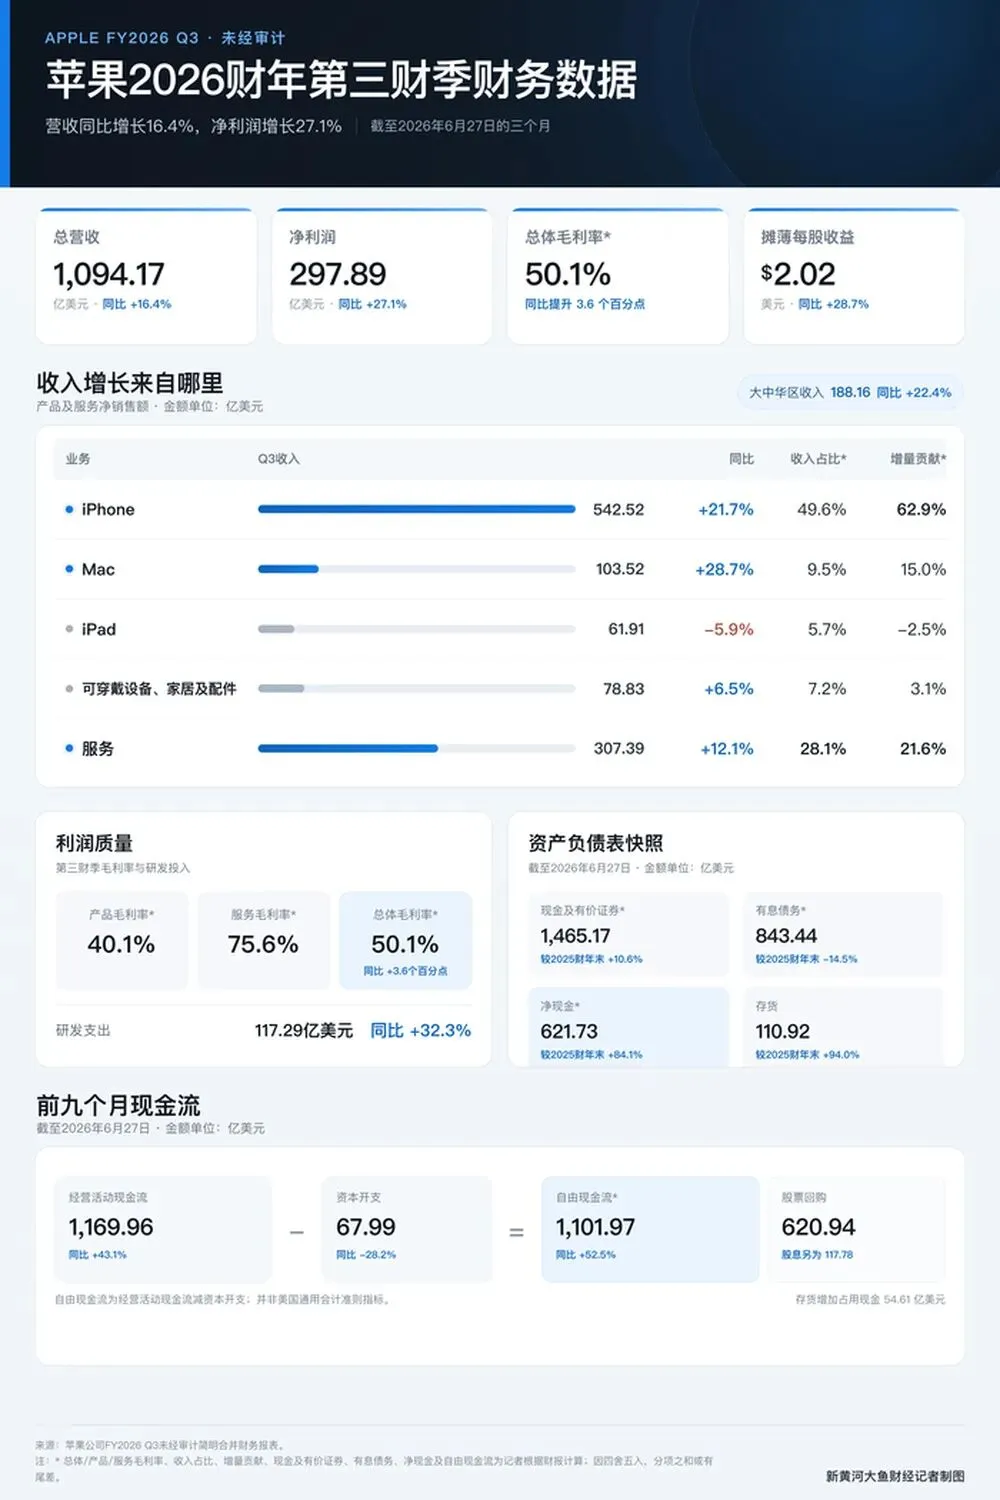Click the 新黄河大鱼财经记者制图 credit line

(x=895, y=1476)
